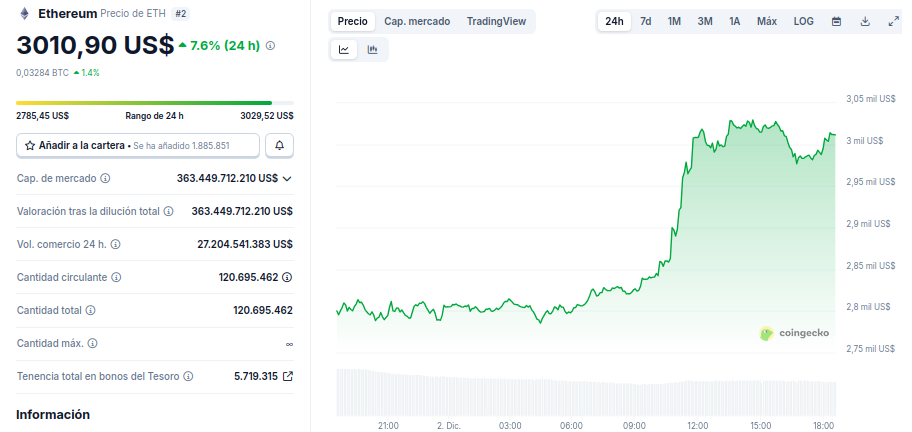
Task: Click the 1M time range option
Action: point(675,21)
